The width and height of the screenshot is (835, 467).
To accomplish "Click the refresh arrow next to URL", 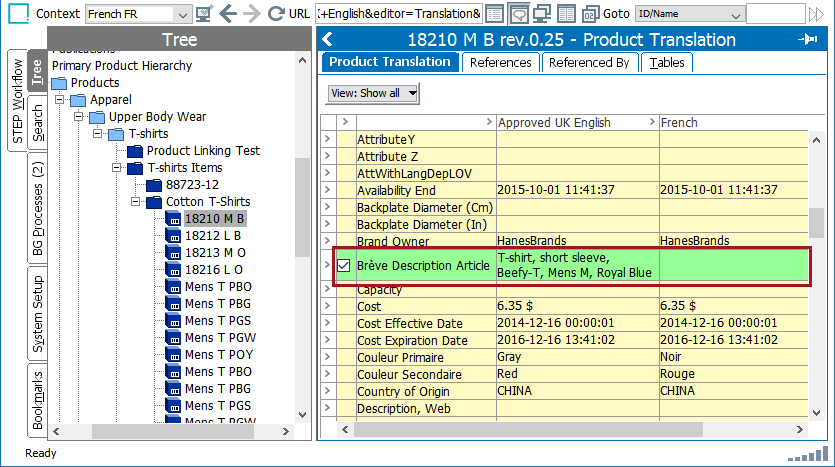I will (274, 14).
